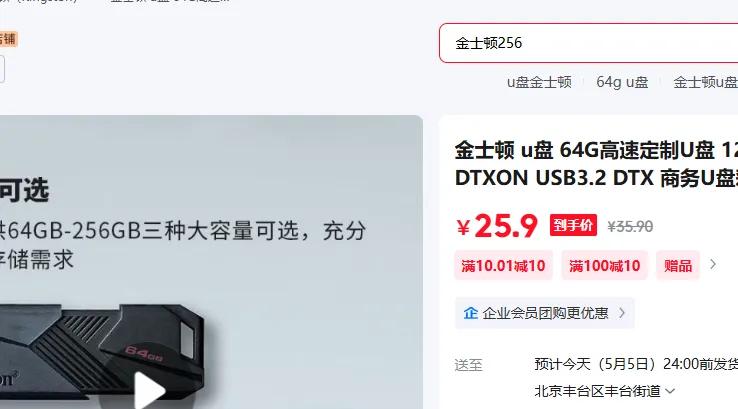Click the 满10.01减10 coupon tag
This screenshot has width=738, height=409.
click(503, 266)
